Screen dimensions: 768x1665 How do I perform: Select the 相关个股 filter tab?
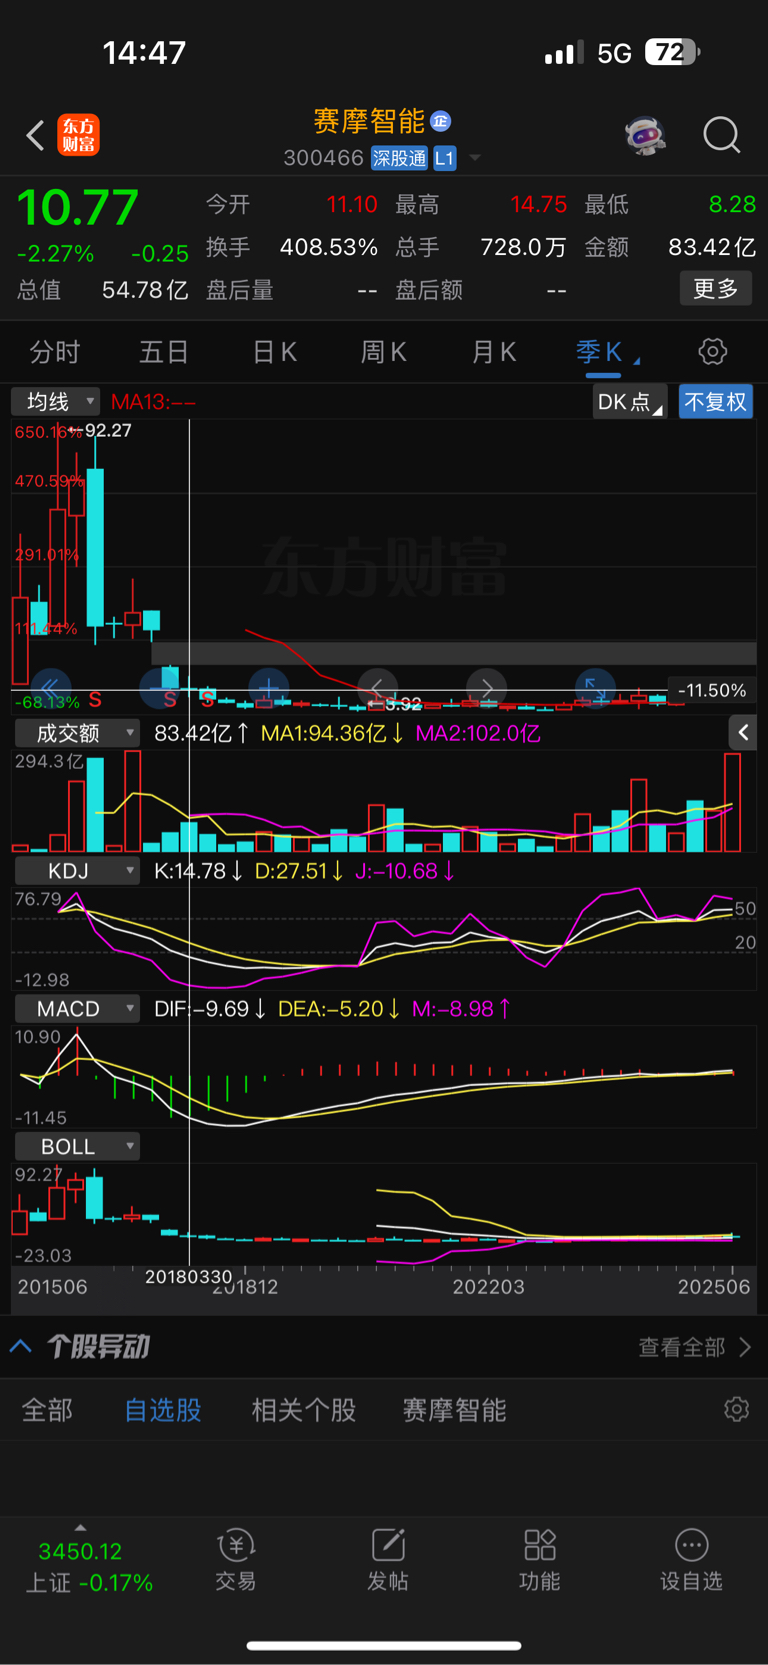pyautogui.click(x=304, y=1410)
